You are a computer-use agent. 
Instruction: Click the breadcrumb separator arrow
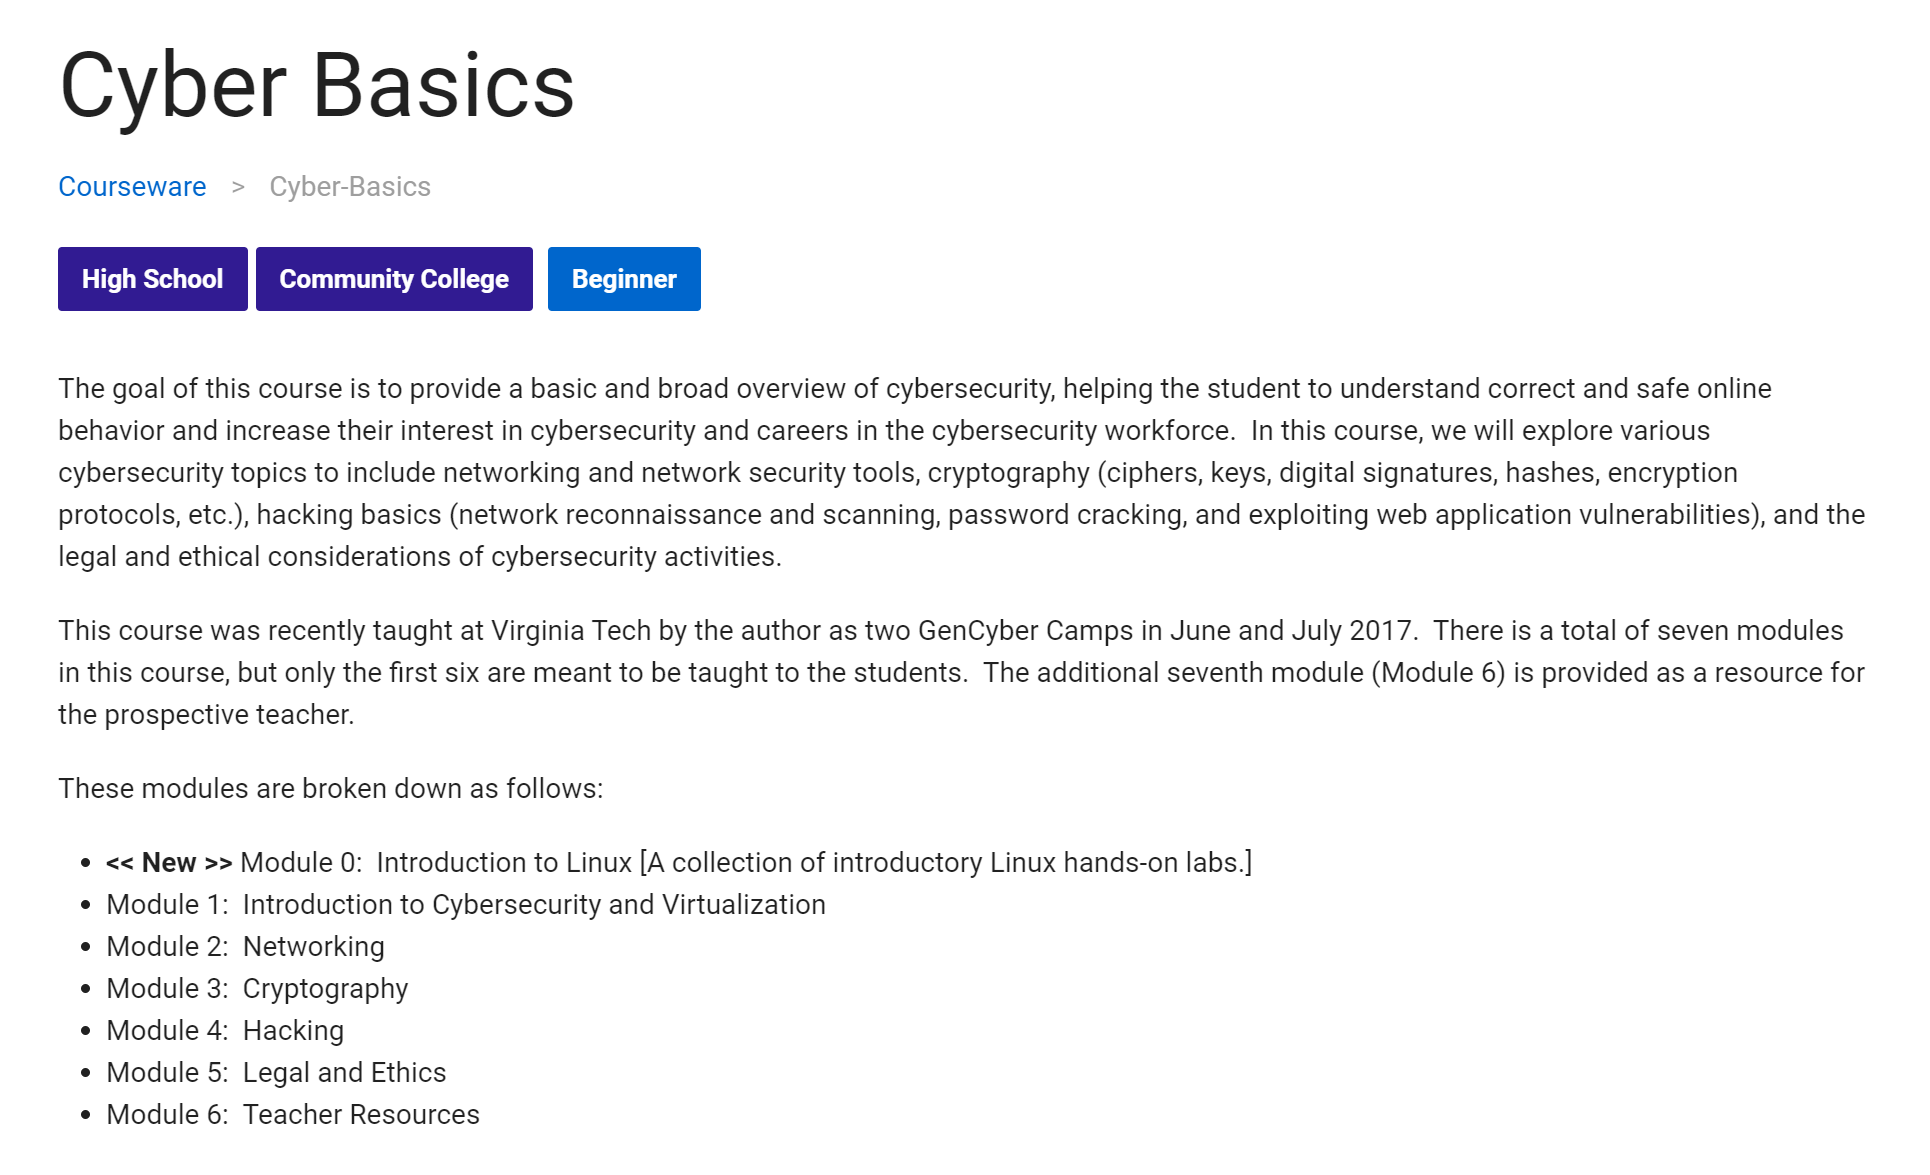click(x=238, y=187)
